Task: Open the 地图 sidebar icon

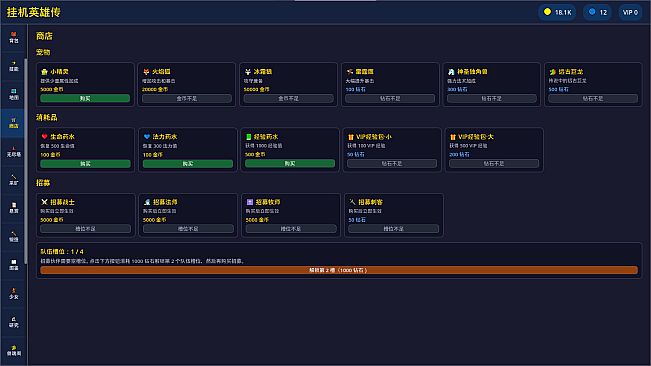Action: pyautogui.click(x=14, y=95)
